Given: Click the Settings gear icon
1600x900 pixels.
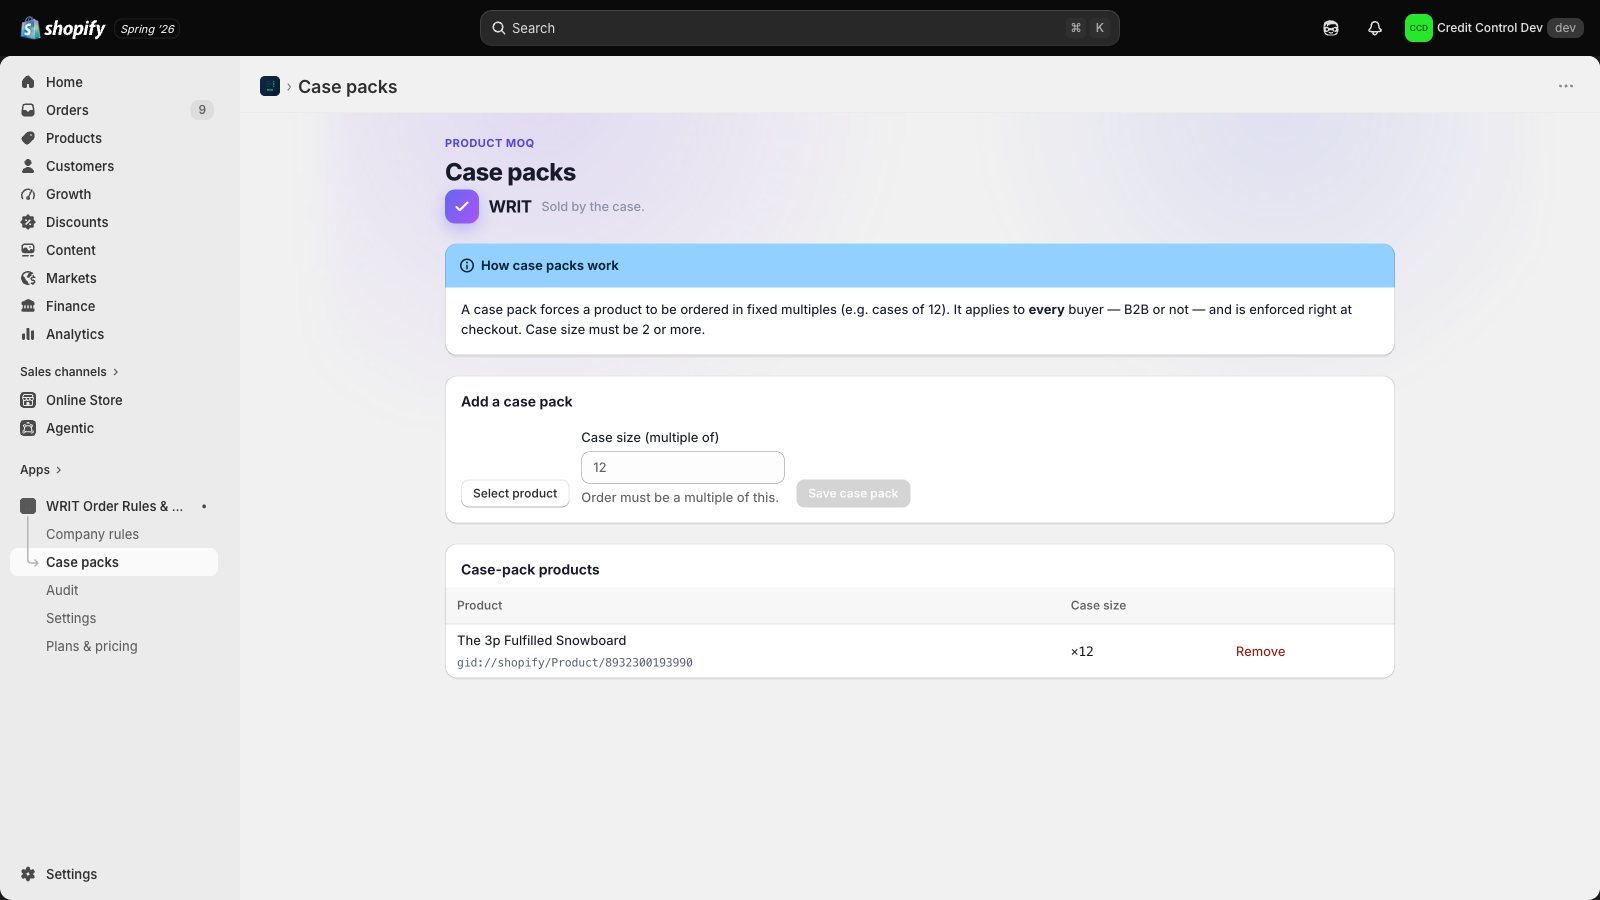Looking at the screenshot, I should pyautogui.click(x=28, y=874).
